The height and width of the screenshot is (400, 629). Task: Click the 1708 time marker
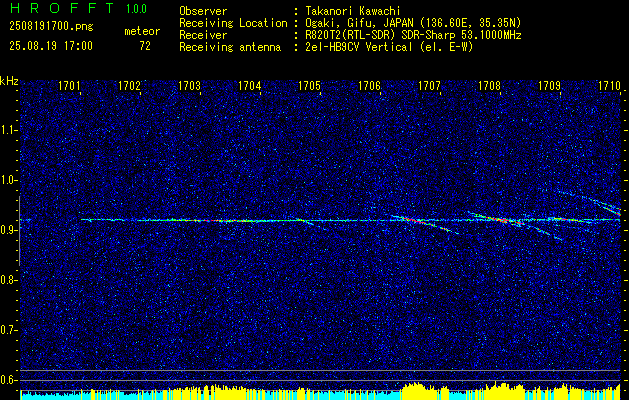490,85
